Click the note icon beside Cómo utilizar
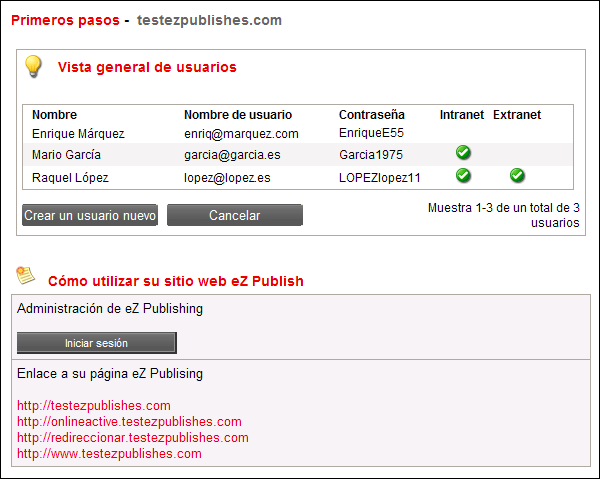The width and height of the screenshot is (600, 479). click(x=25, y=275)
